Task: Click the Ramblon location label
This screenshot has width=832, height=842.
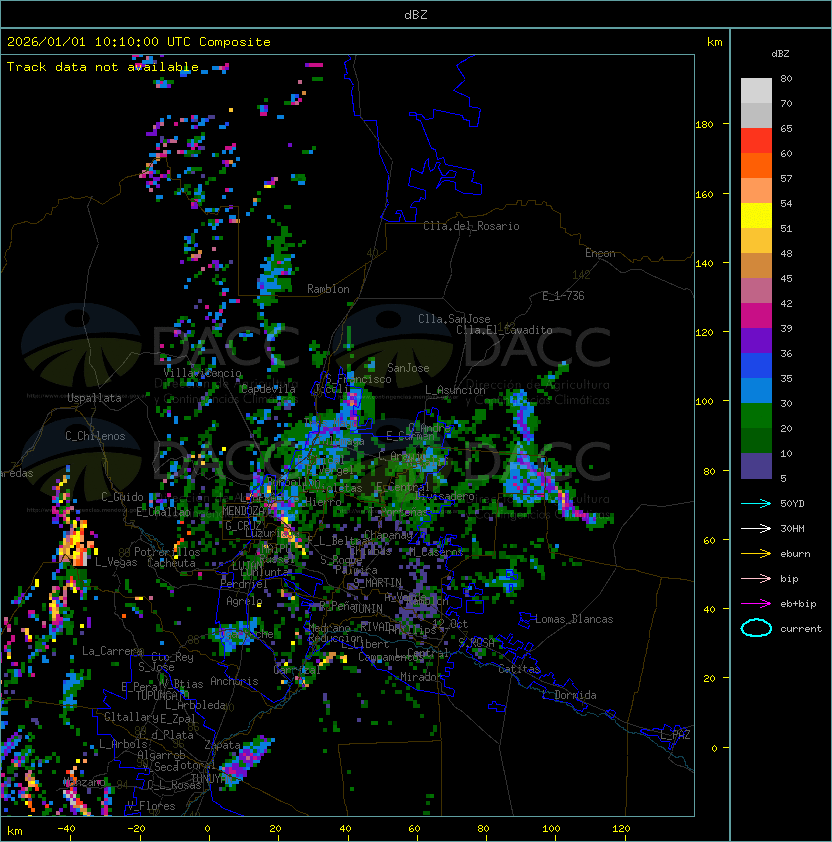Action: tap(328, 289)
